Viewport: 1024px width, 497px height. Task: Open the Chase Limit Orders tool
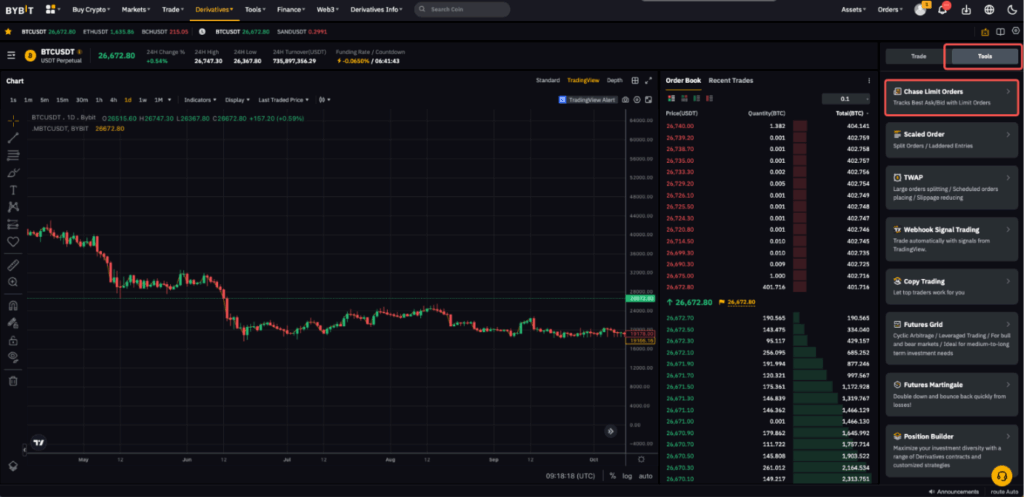click(951, 96)
